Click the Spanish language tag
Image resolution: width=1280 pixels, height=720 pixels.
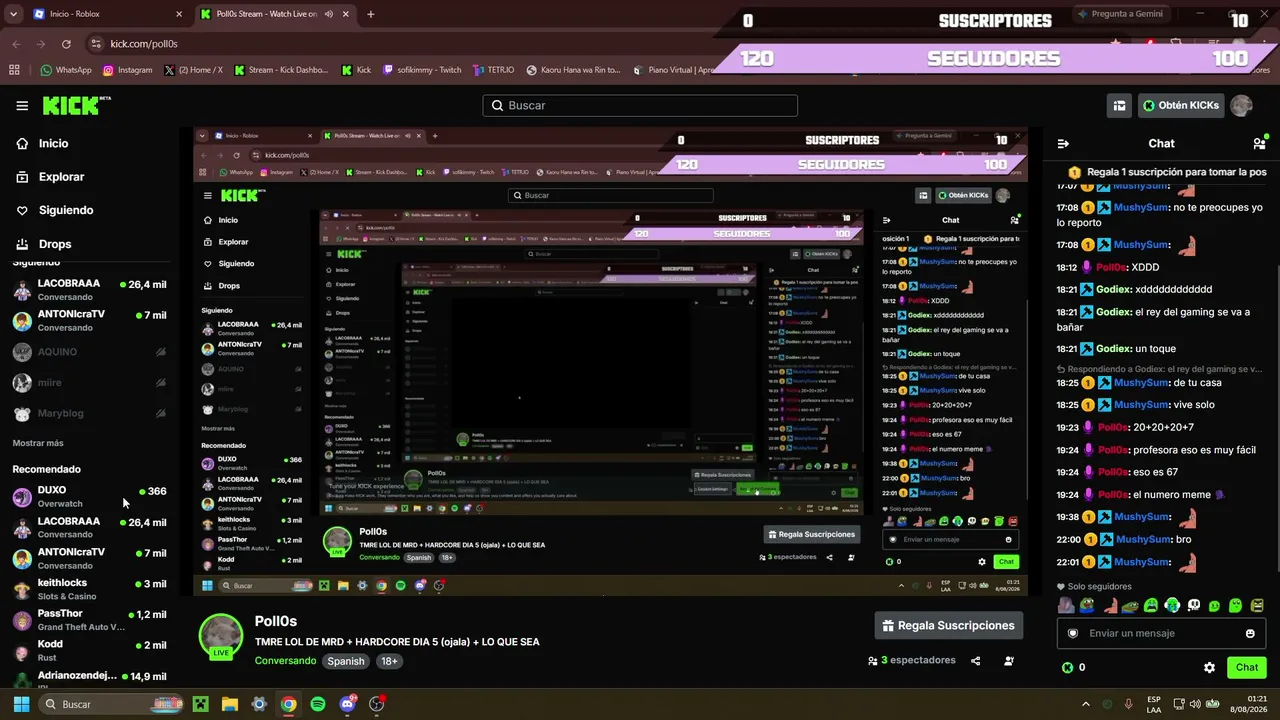pos(346,661)
